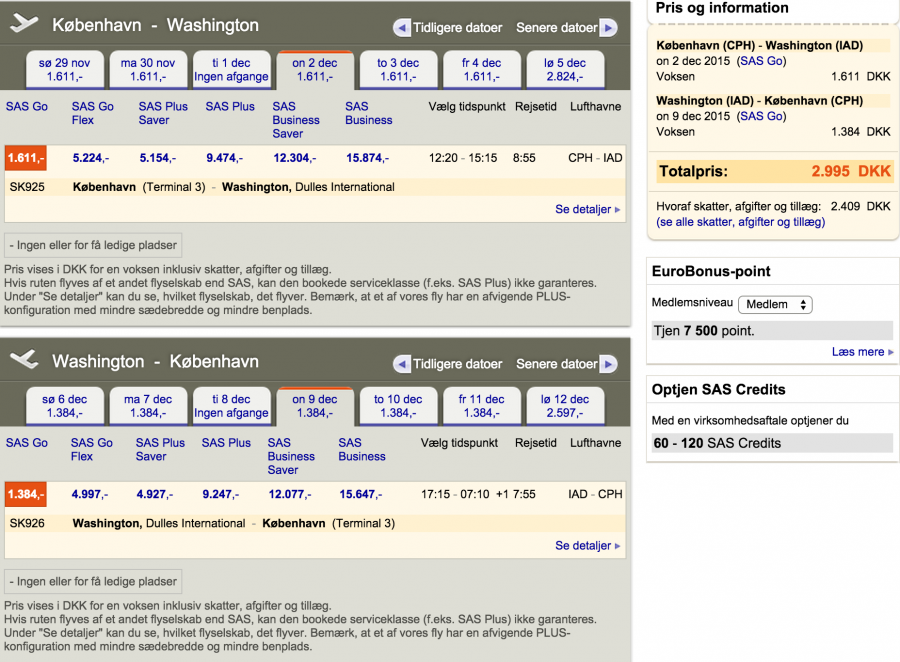Select the fr 11 dec return tab
The height and width of the screenshot is (662, 900).
(482, 407)
